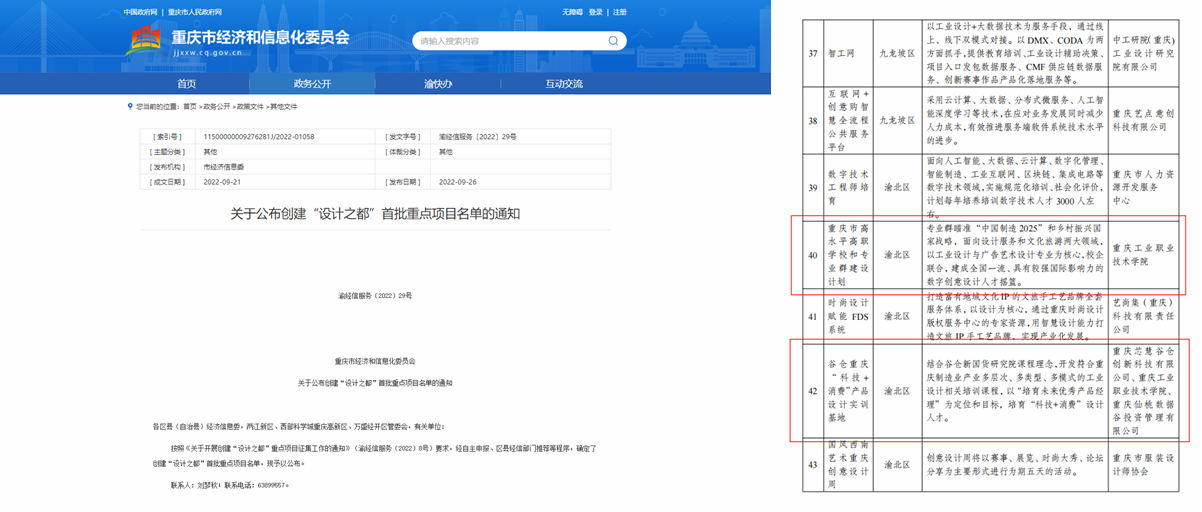
Task: Click the 注册 register link
Action: [620, 12]
